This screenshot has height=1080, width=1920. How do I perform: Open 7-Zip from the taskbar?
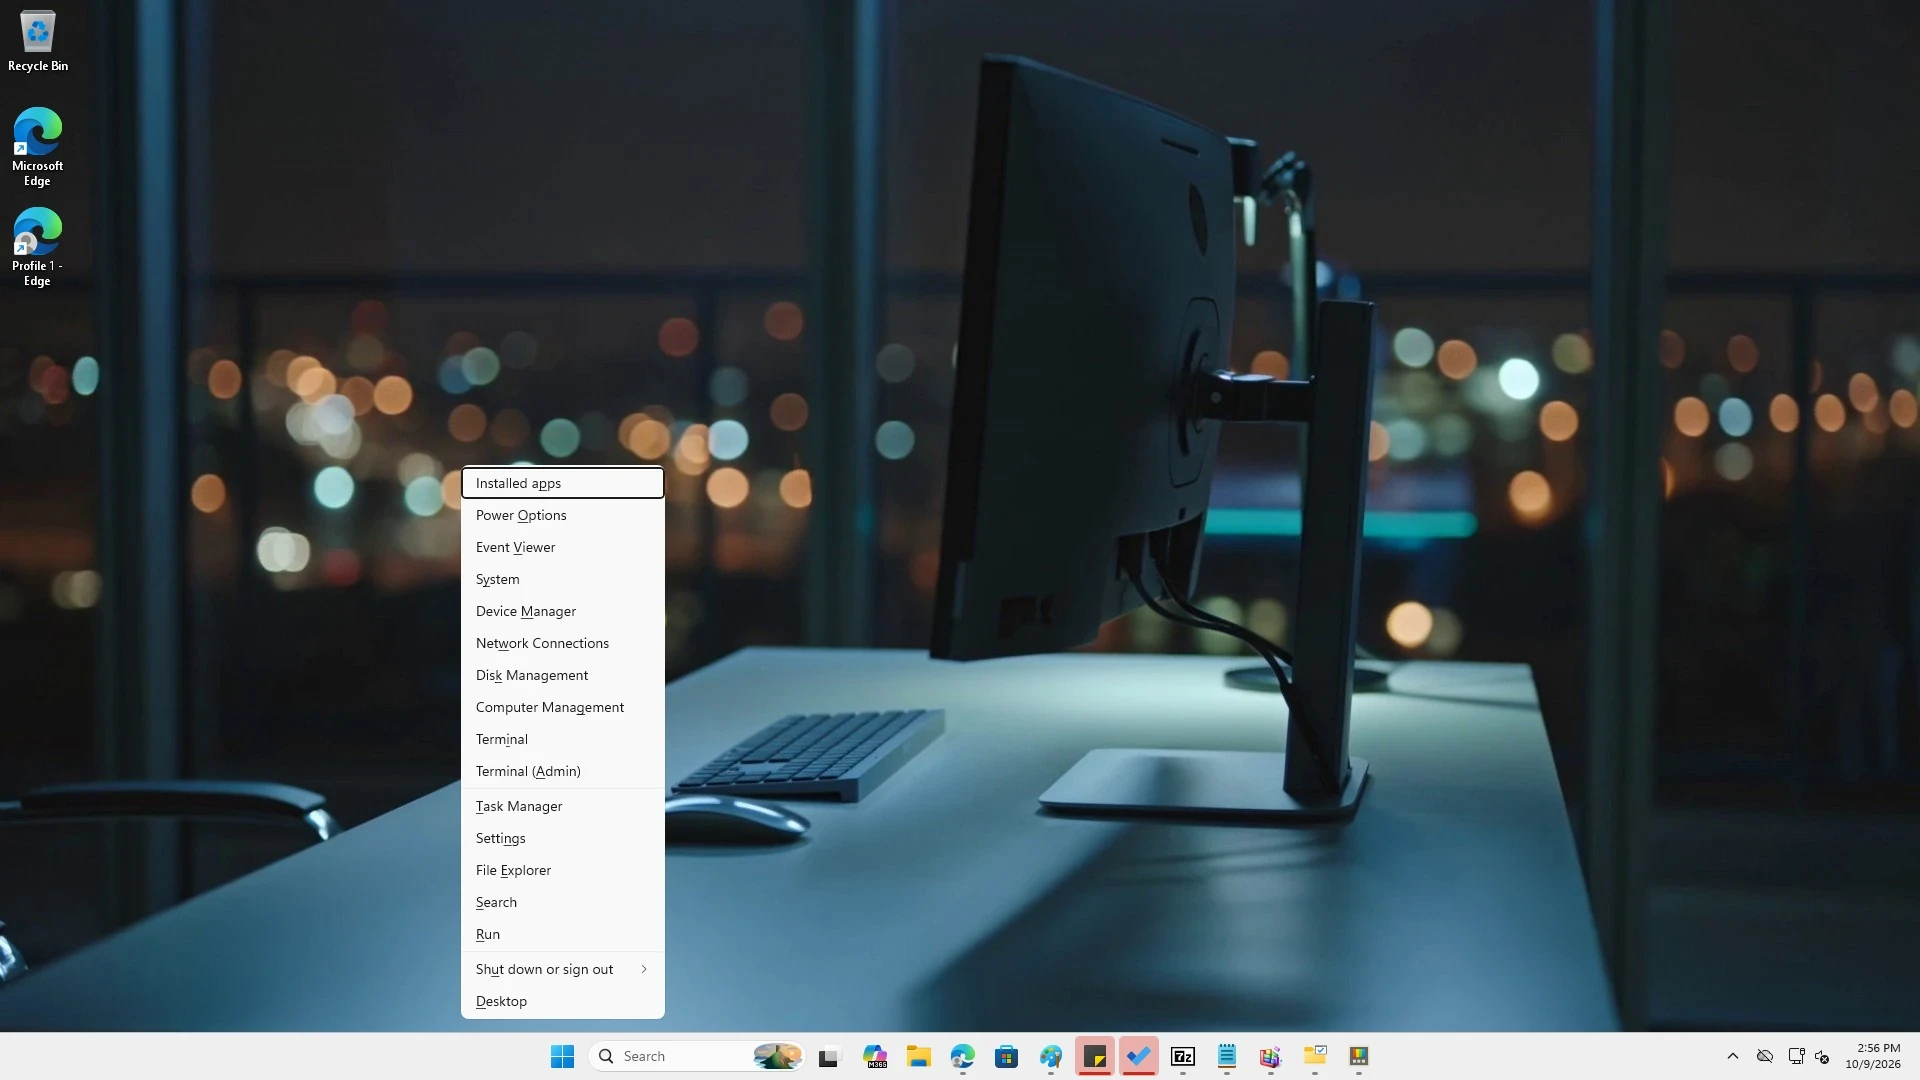click(x=1183, y=1056)
